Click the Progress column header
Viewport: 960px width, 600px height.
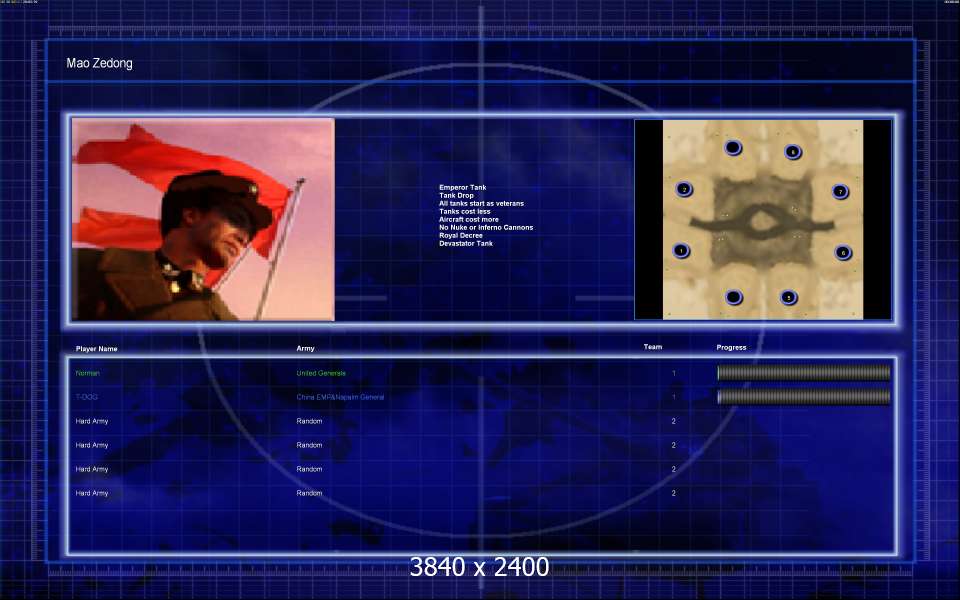[x=731, y=347]
